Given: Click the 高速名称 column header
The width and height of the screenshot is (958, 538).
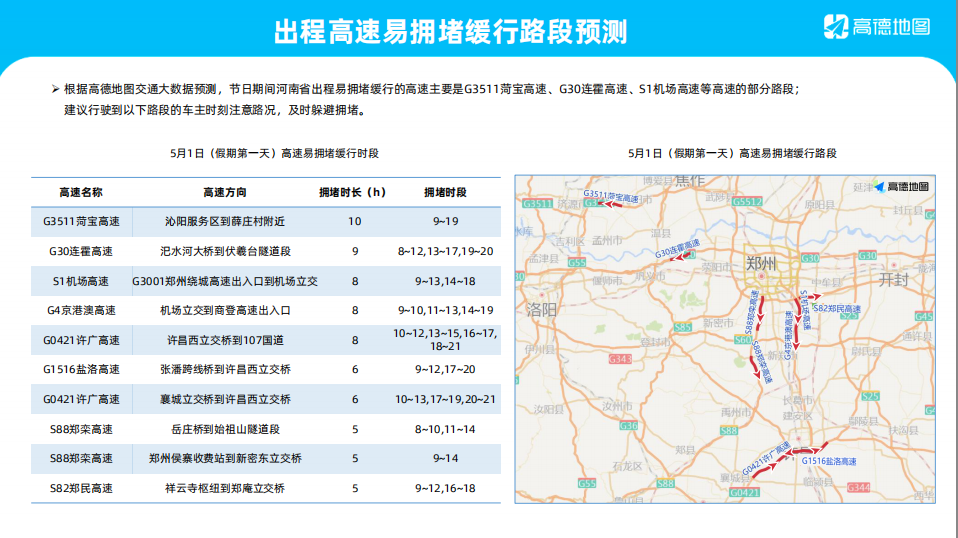Looking at the screenshot, I should pos(81,192).
